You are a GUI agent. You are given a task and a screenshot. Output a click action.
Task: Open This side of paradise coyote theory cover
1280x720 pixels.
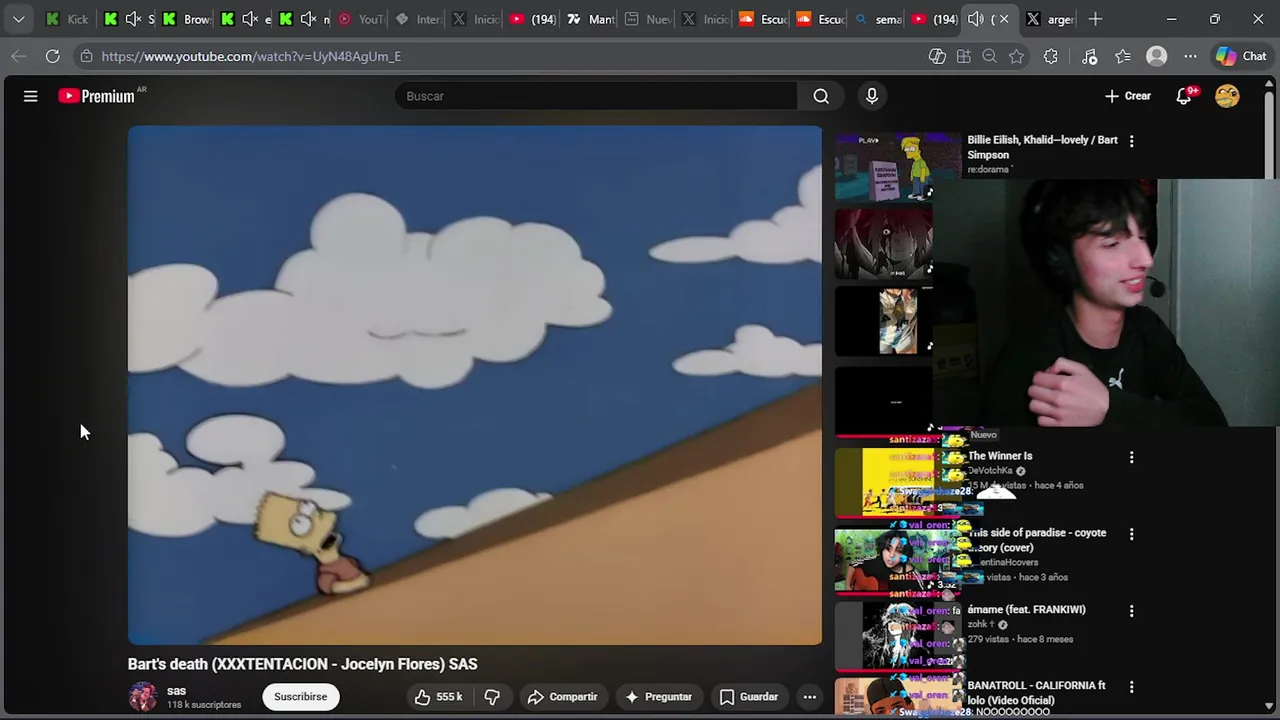(1037, 540)
